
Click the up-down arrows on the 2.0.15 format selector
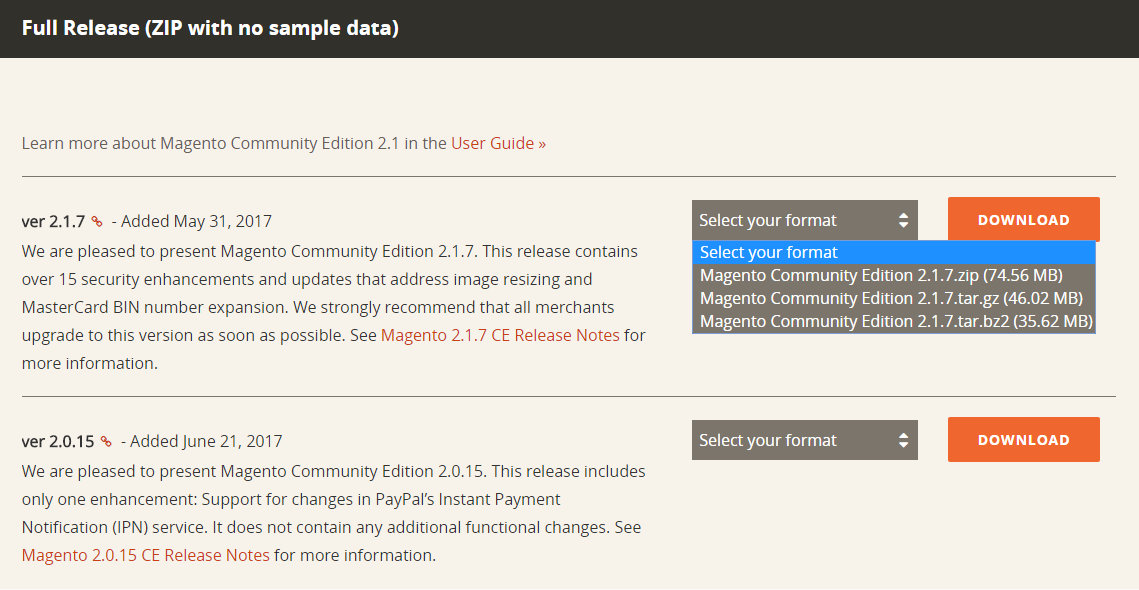coord(903,440)
